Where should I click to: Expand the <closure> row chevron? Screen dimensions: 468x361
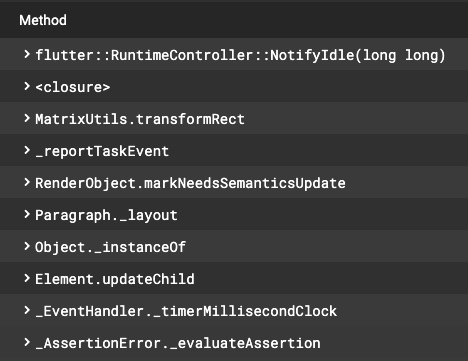(27, 86)
